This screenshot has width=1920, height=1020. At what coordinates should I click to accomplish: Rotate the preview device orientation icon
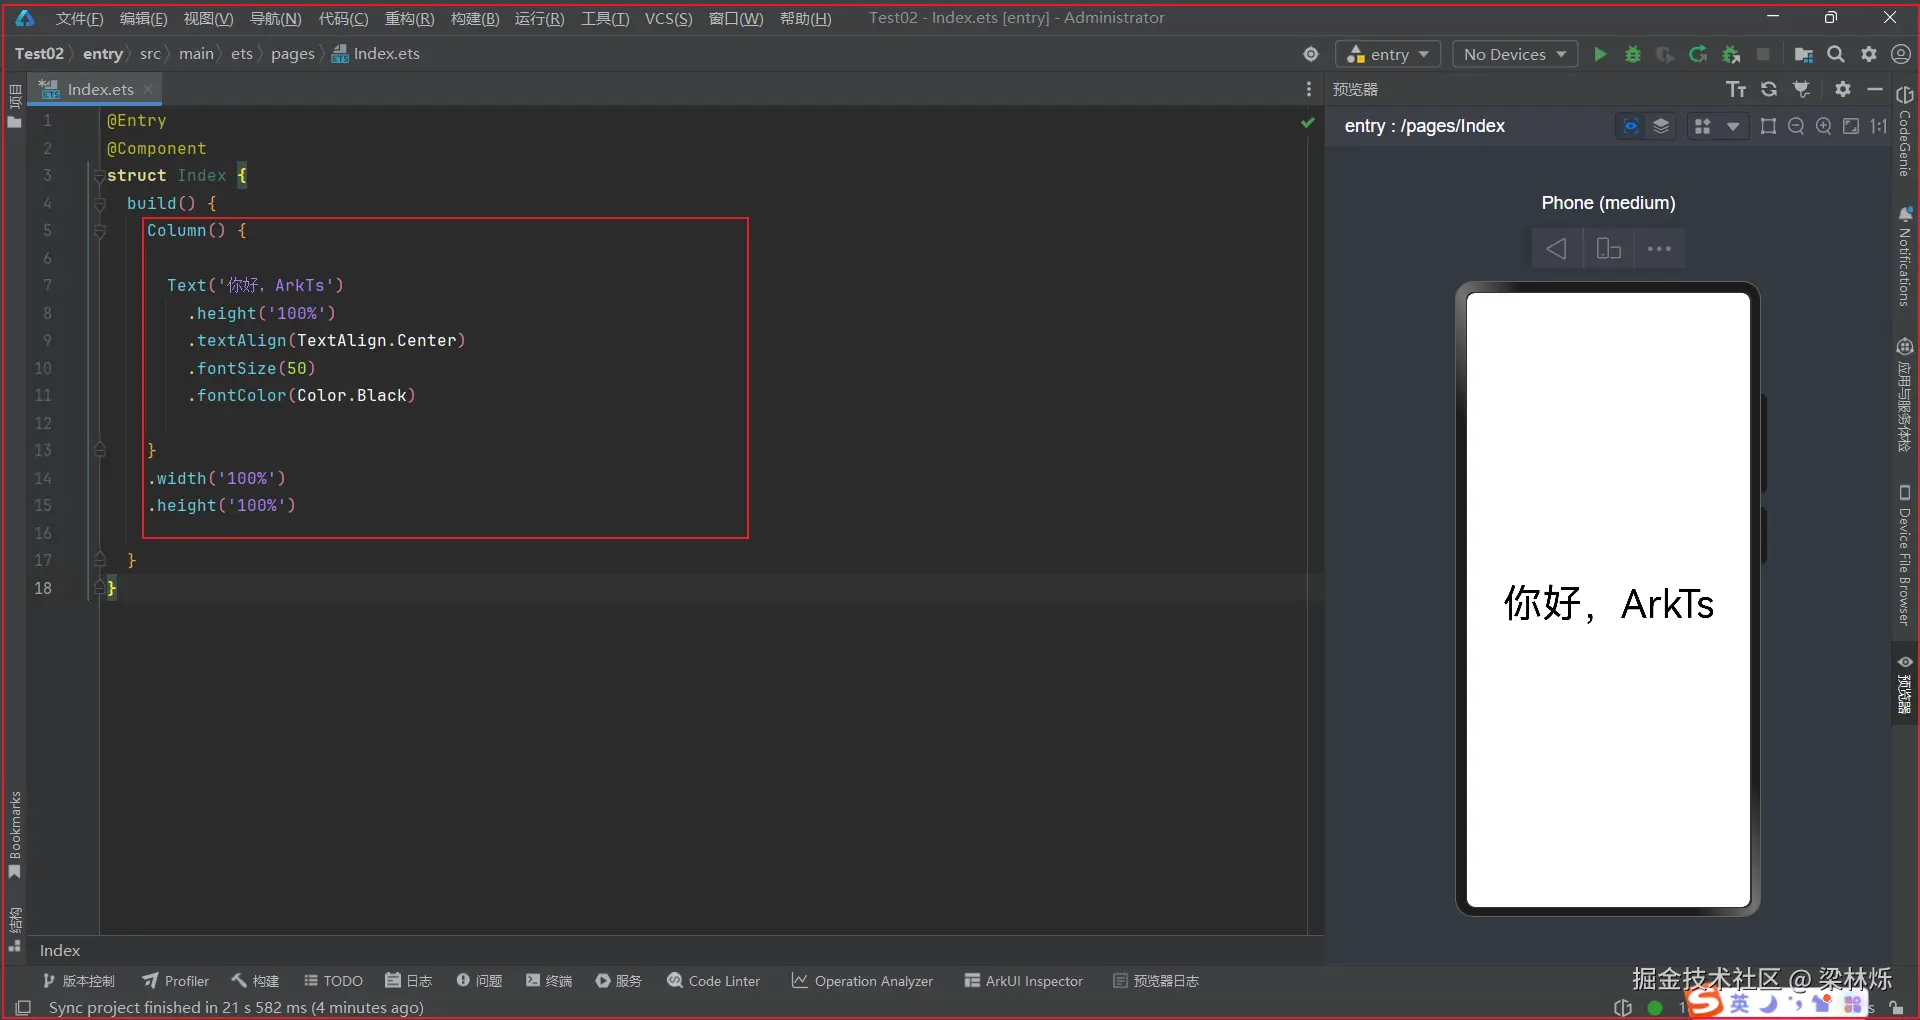(1608, 248)
